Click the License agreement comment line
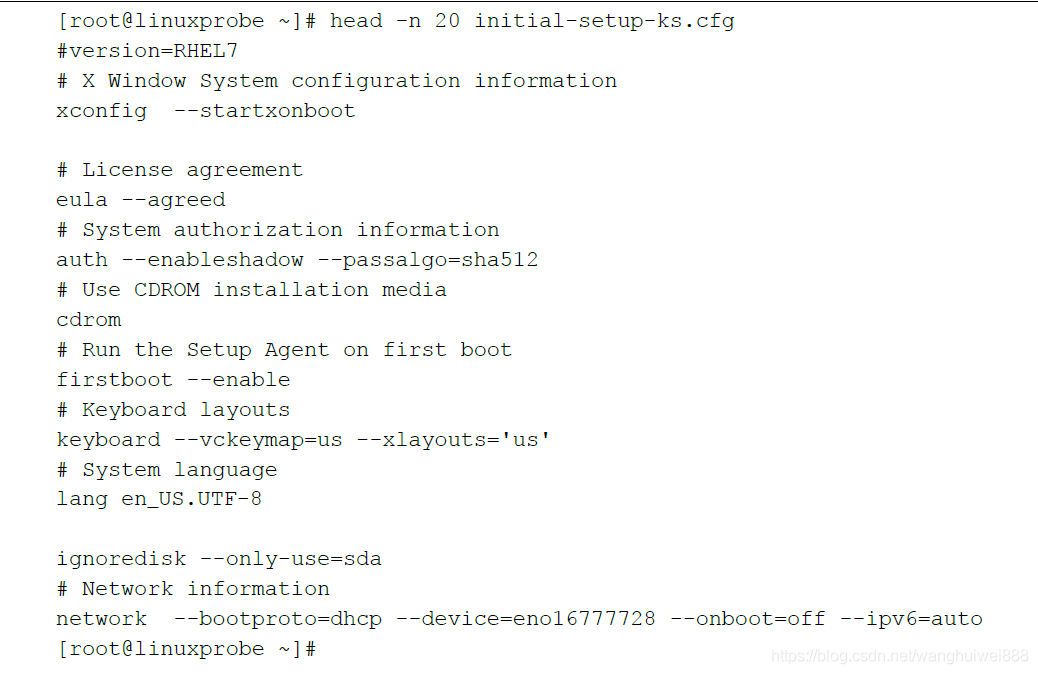 click(x=180, y=170)
